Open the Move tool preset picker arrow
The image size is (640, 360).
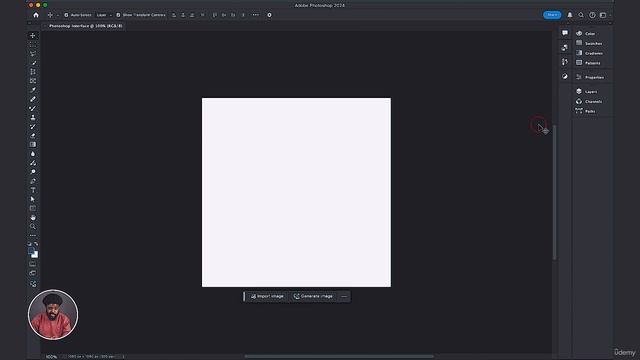pyautogui.click(x=58, y=15)
